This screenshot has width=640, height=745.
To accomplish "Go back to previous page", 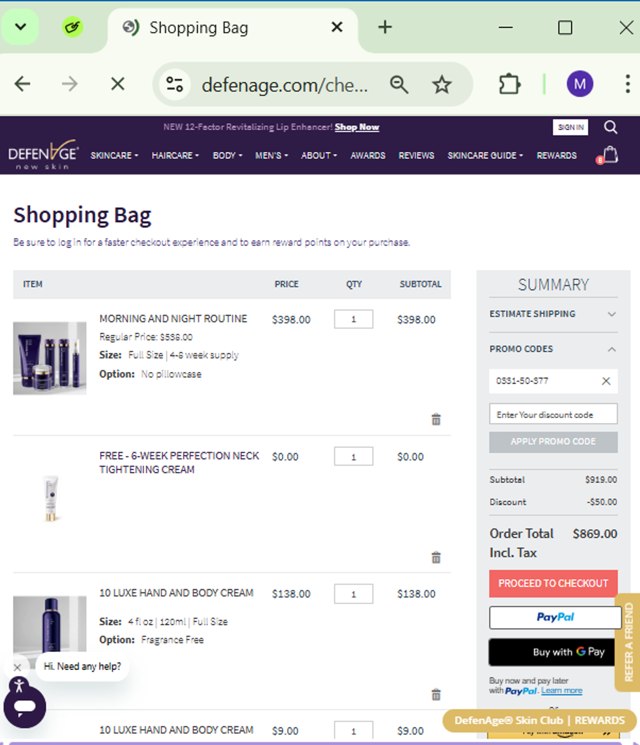I will (22, 84).
